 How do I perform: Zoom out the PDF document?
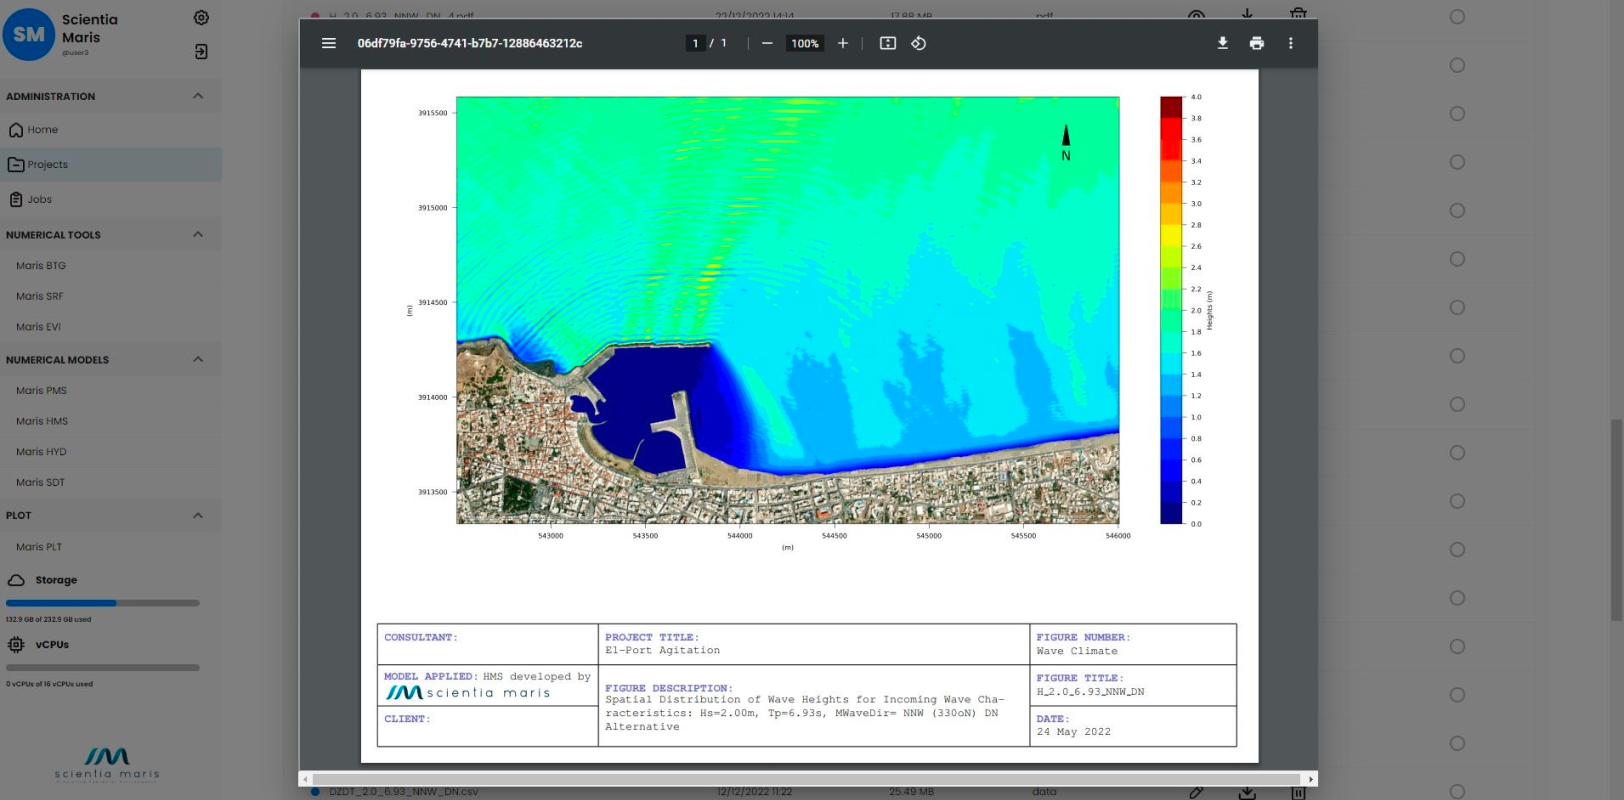point(767,43)
